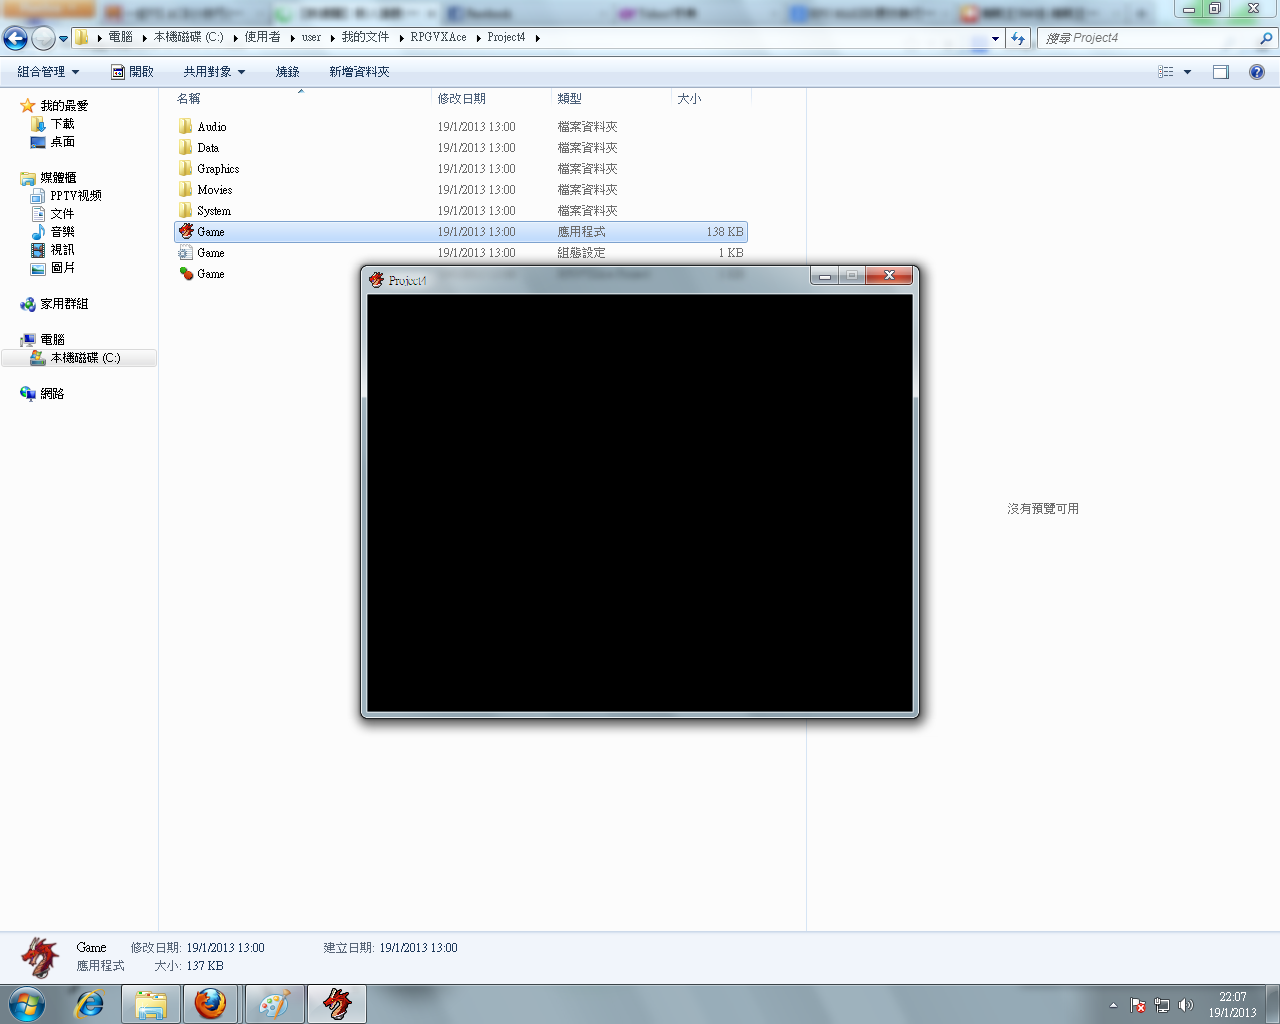Open the volume speaker icon in tray
The height and width of the screenshot is (1024, 1280).
pyautogui.click(x=1186, y=1005)
